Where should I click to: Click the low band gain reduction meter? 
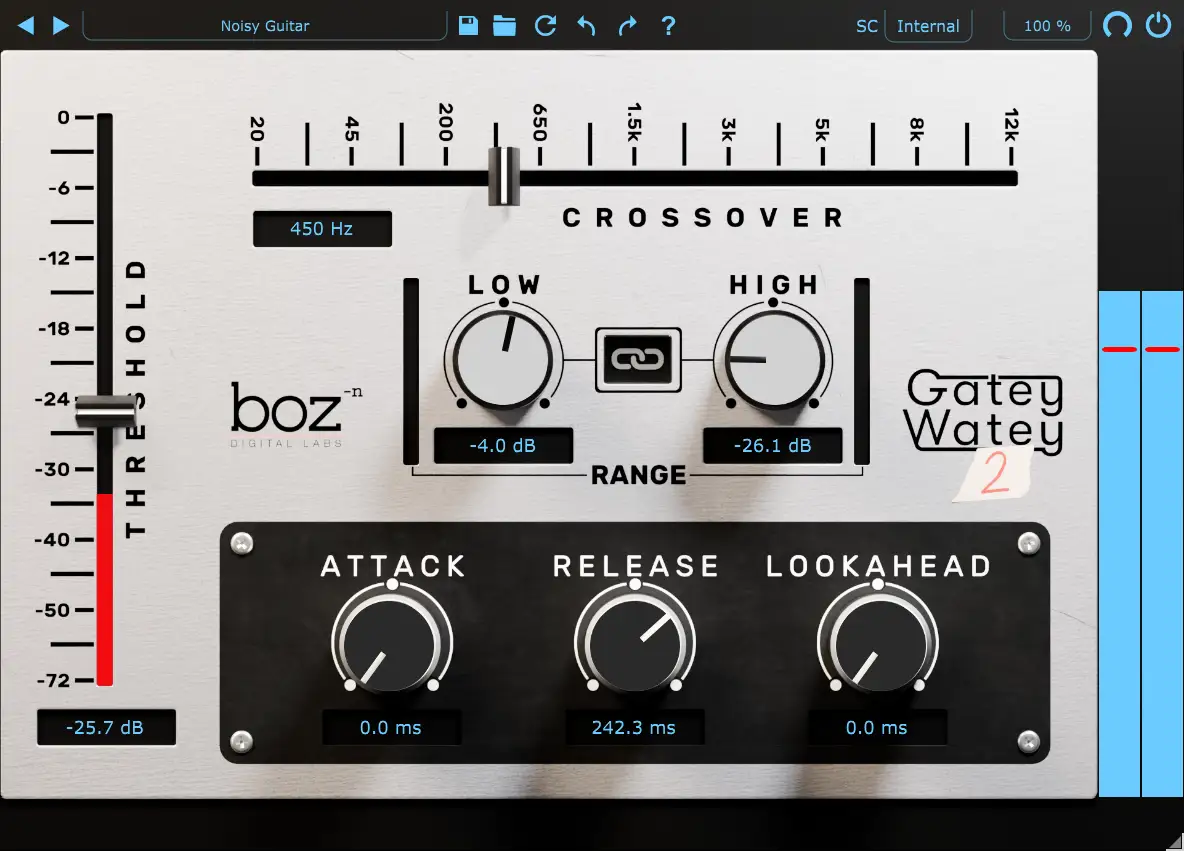pyautogui.click(x=412, y=372)
